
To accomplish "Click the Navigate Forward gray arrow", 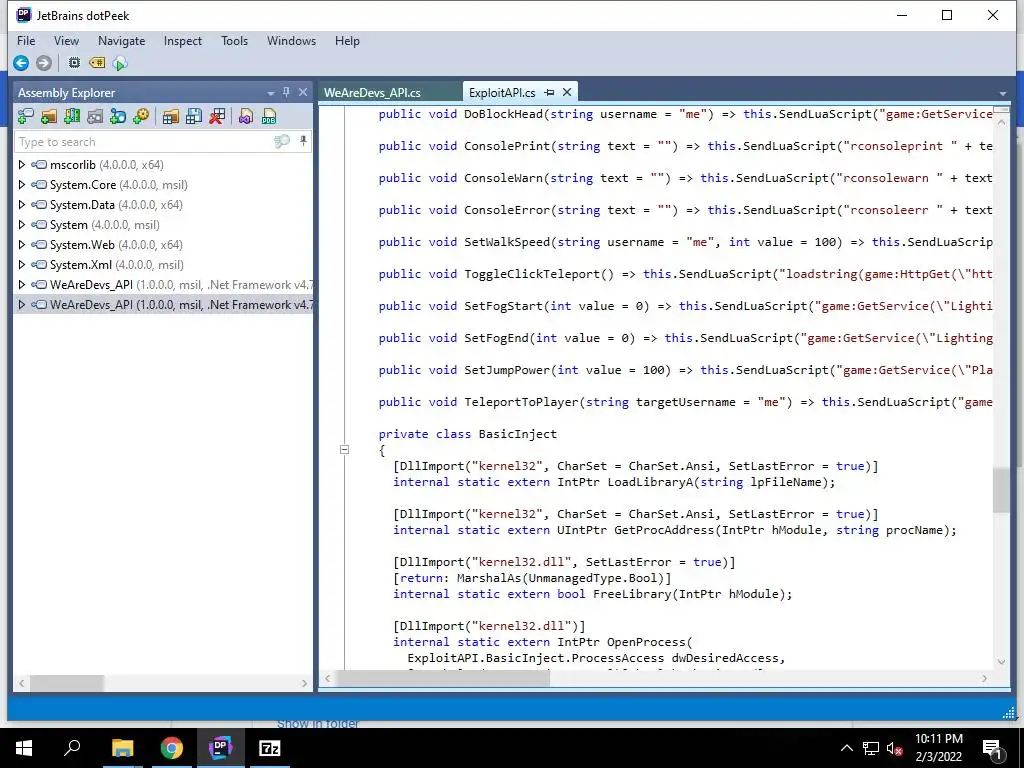I will (x=44, y=63).
